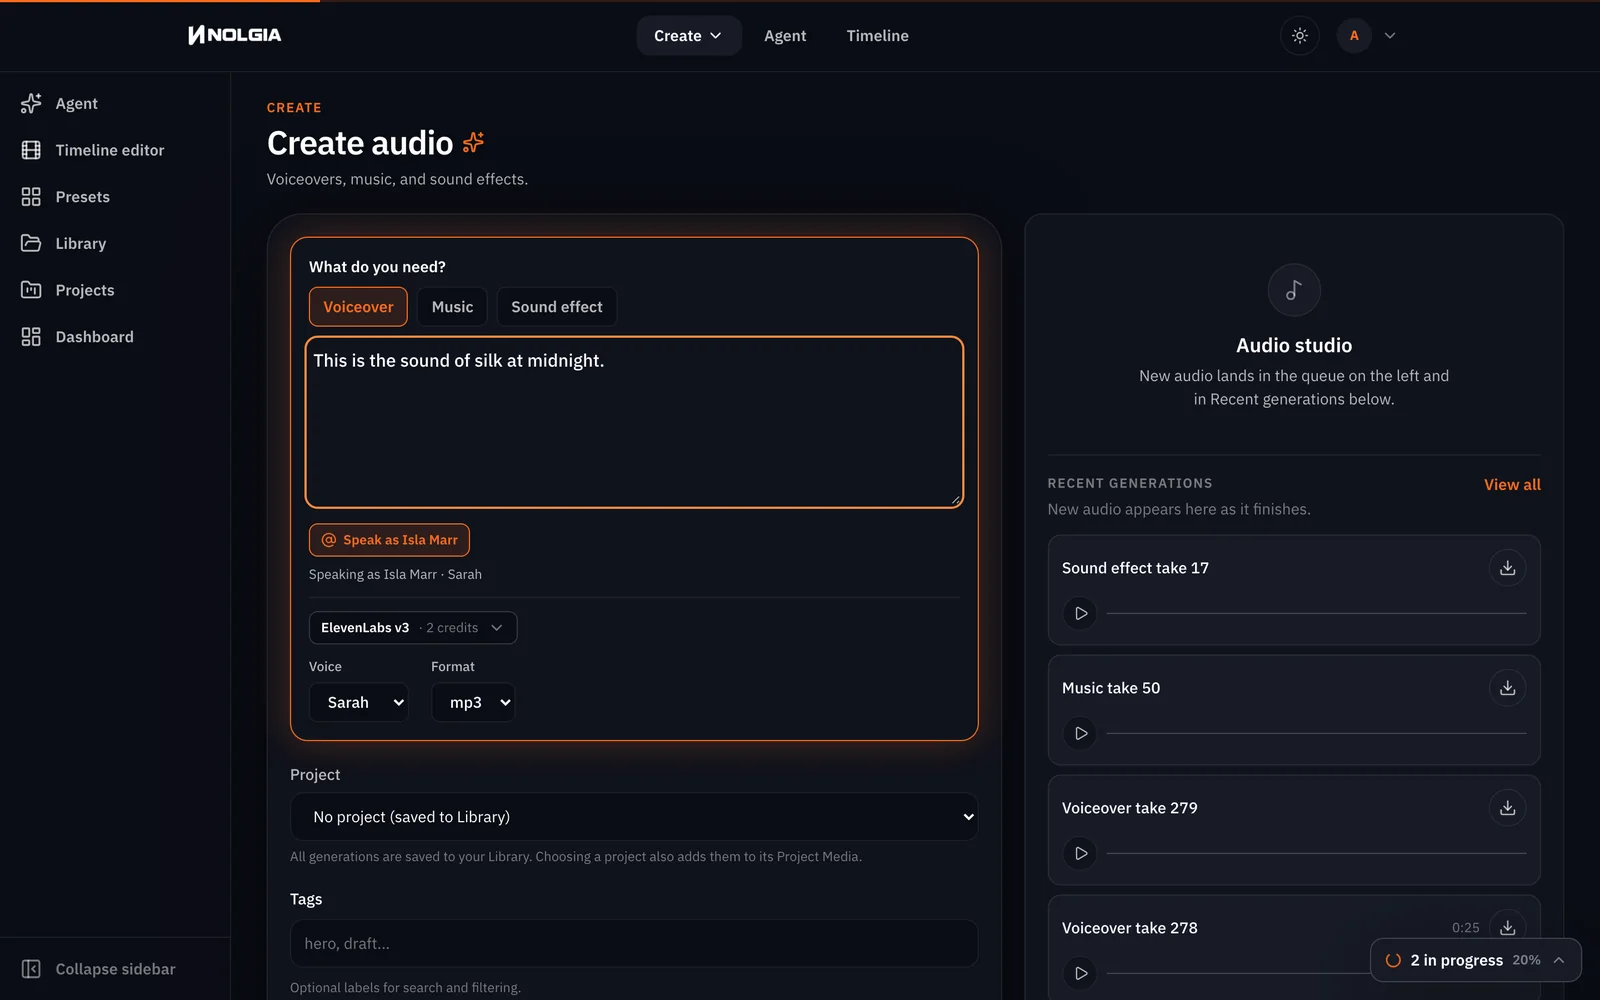Click the Audio studio music note icon
Viewport: 1600px width, 1000px height.
click(x=1294, y=290)
